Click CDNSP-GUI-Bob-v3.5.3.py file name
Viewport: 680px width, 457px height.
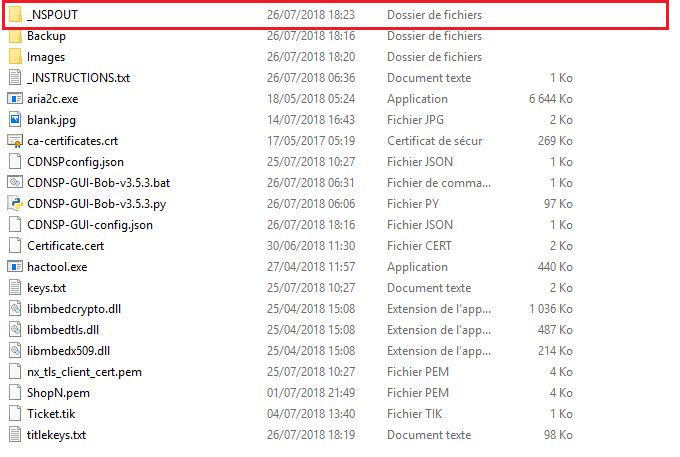pos(96,204)
